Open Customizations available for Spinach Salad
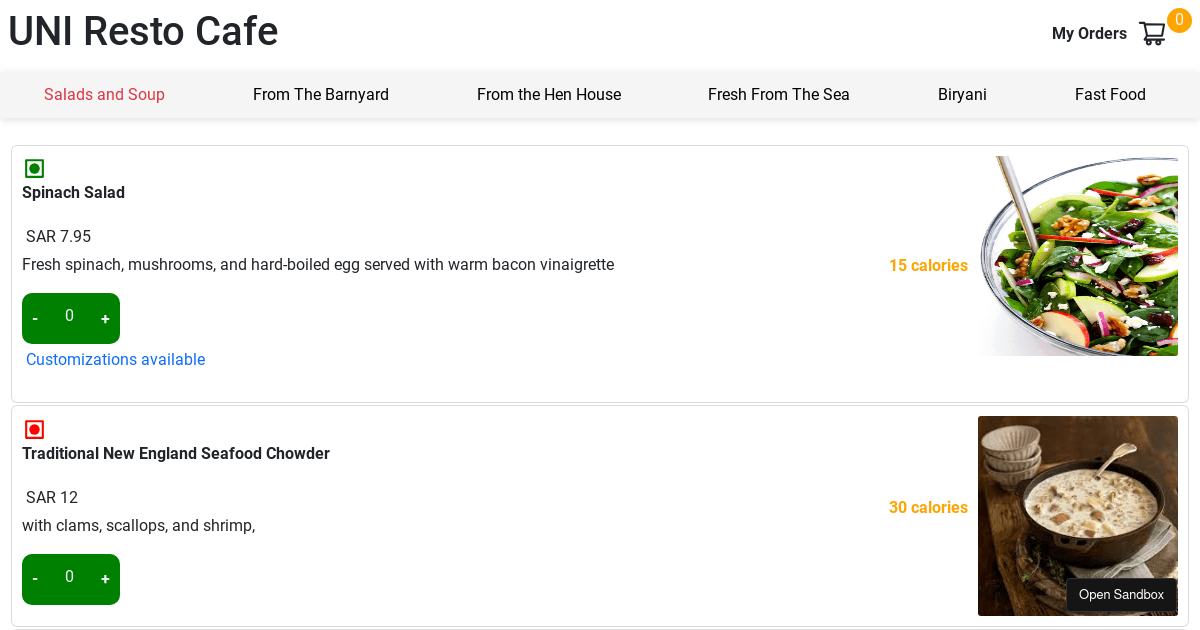 coord(115,359)
